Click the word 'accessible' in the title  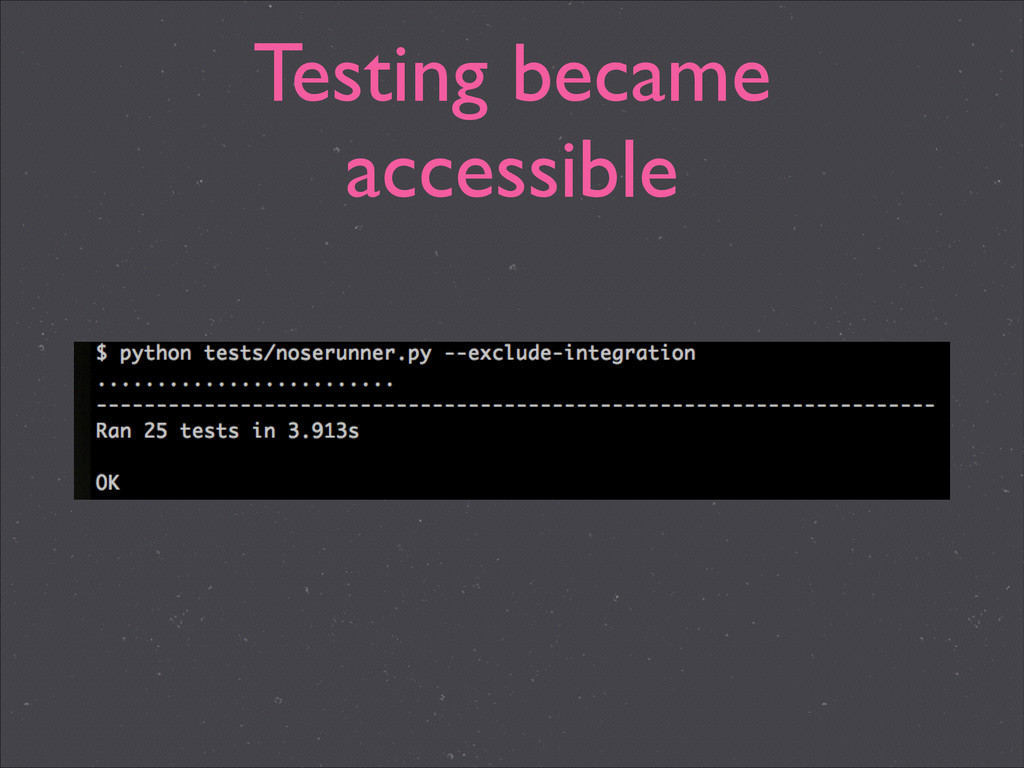point(511,170)
